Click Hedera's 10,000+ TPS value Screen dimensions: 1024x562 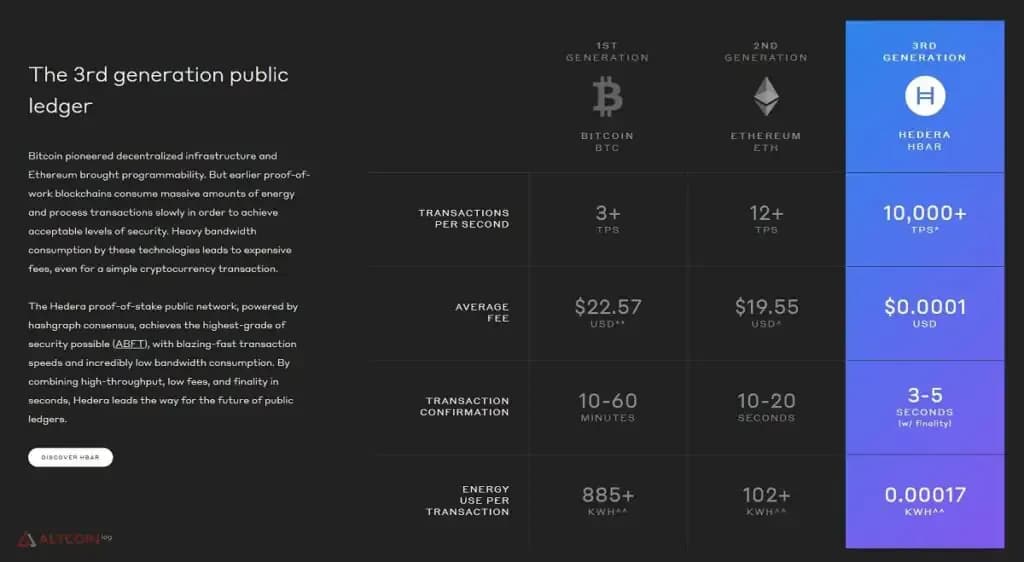[925, 219]
